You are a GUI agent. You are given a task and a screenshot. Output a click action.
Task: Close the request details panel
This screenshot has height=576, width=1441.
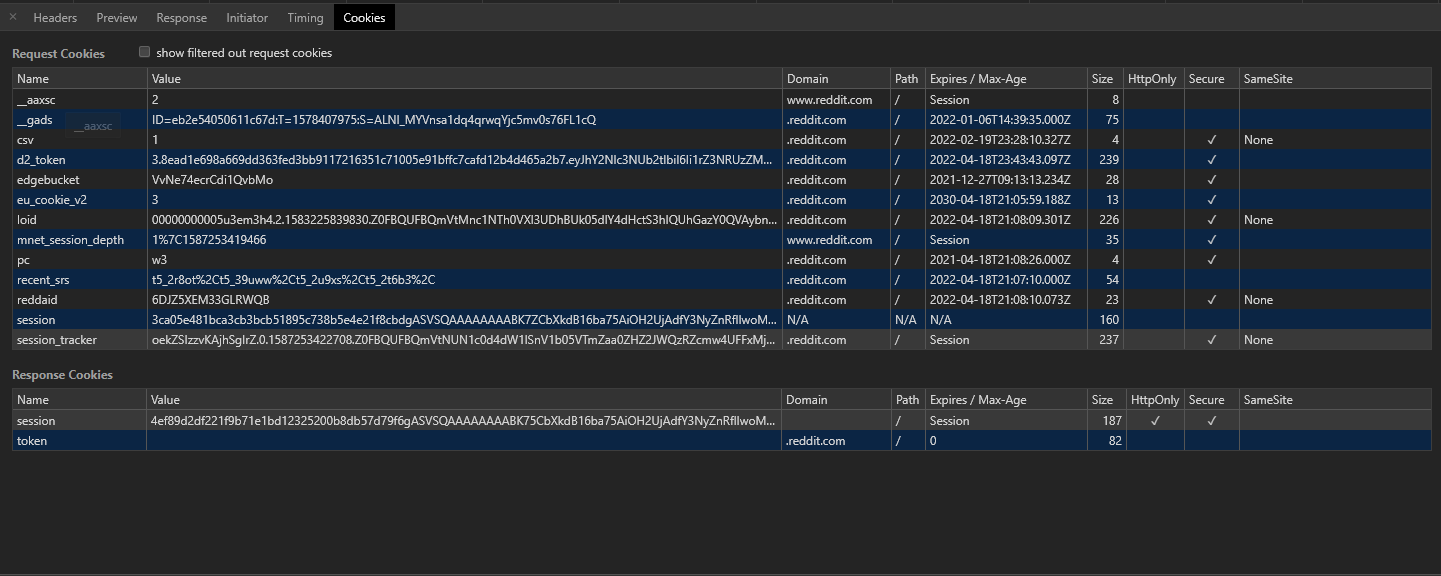tap(10, 17)
